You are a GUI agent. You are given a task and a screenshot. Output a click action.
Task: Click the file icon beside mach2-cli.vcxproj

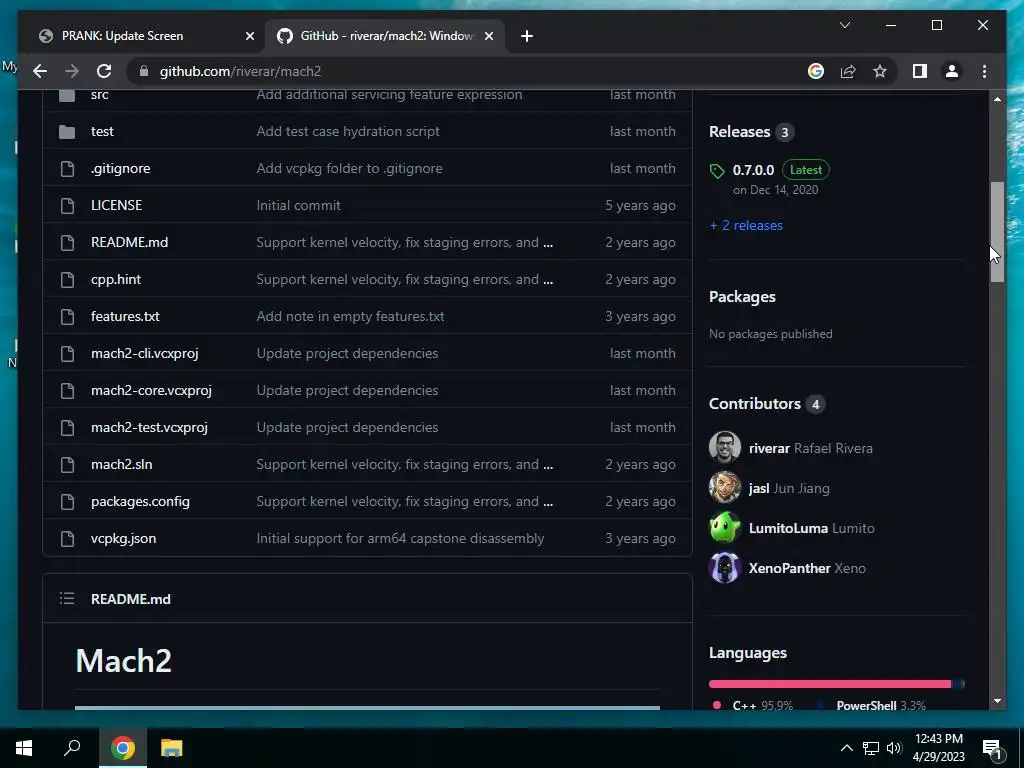coord(67,354)
